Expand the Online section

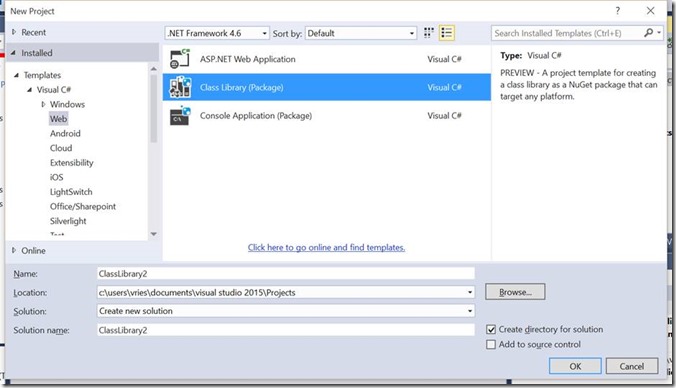[x=14, y=250]
